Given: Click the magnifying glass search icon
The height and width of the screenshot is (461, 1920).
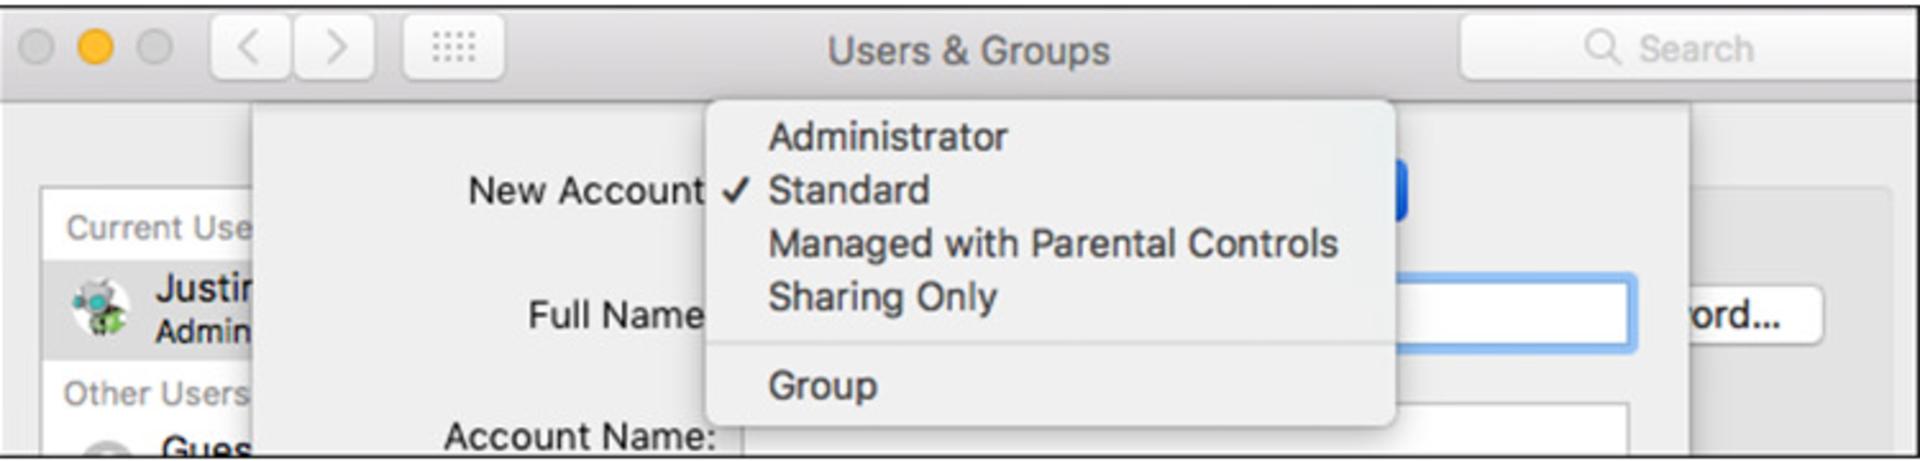Looking at the screenshot, I should tap(1602, 47).
